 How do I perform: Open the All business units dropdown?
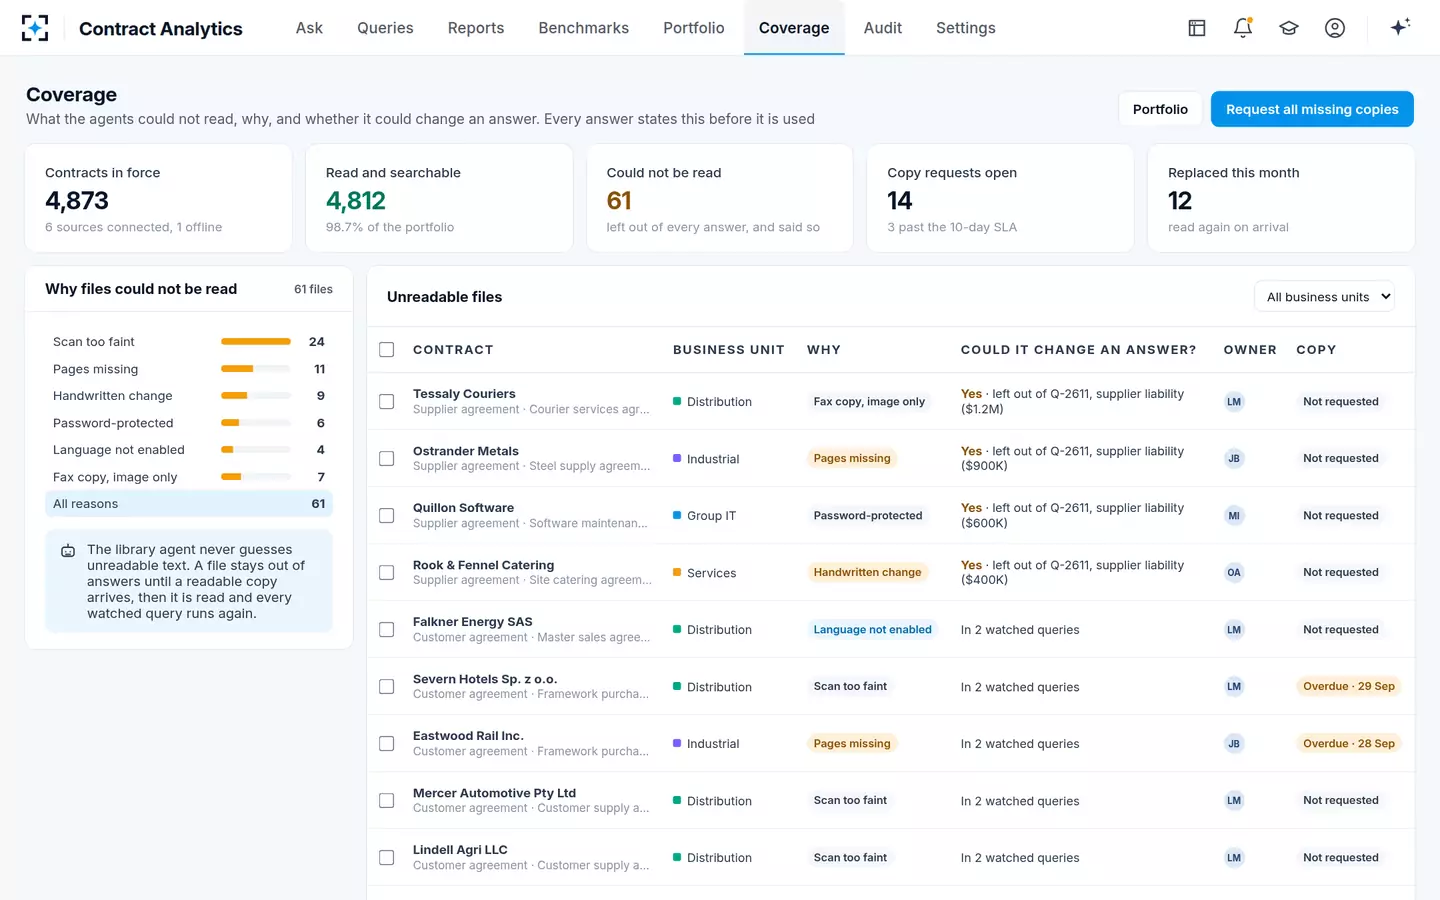[1325, 297]
